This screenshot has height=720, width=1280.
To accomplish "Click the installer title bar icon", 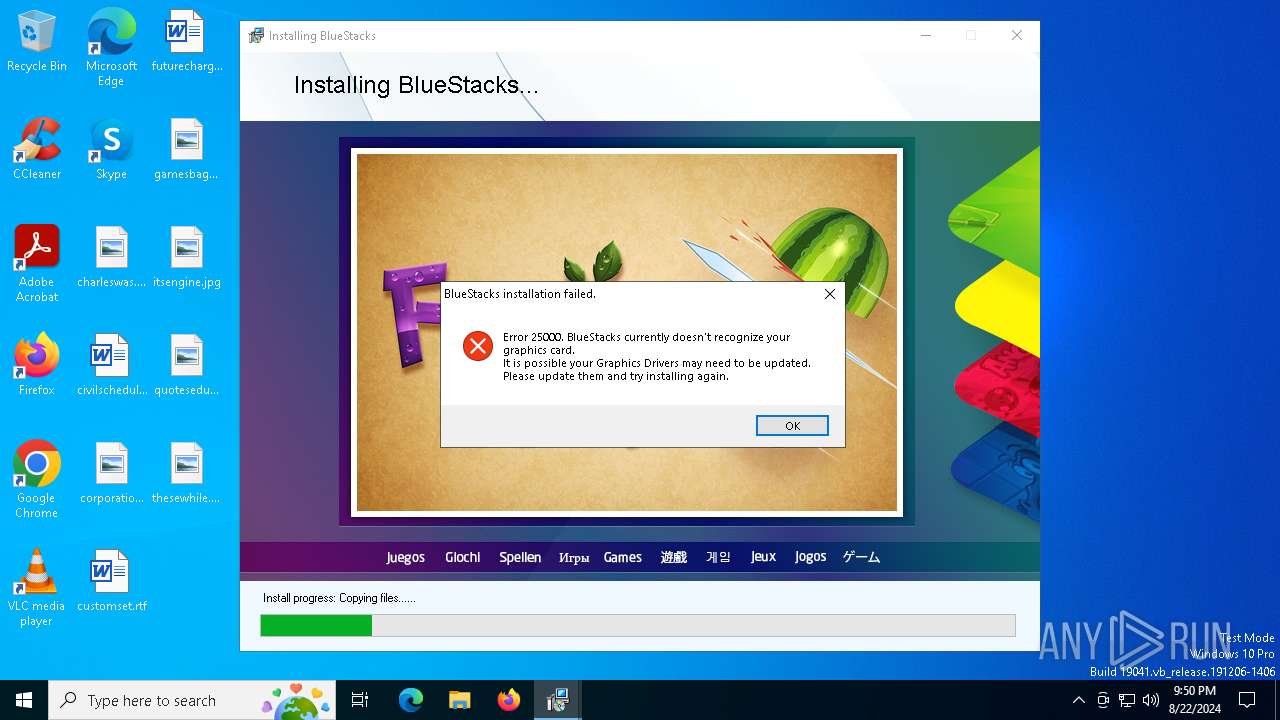I will (256, 35).
